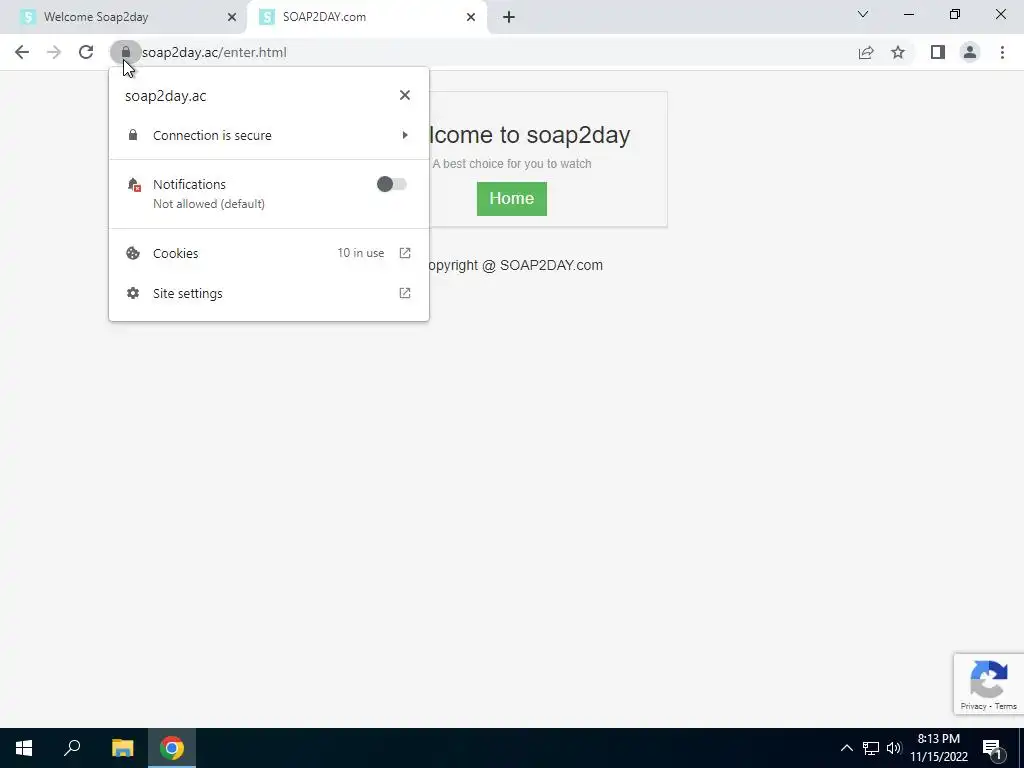
Task: Click the address bar URL
Action: click(x=214, y=52)
